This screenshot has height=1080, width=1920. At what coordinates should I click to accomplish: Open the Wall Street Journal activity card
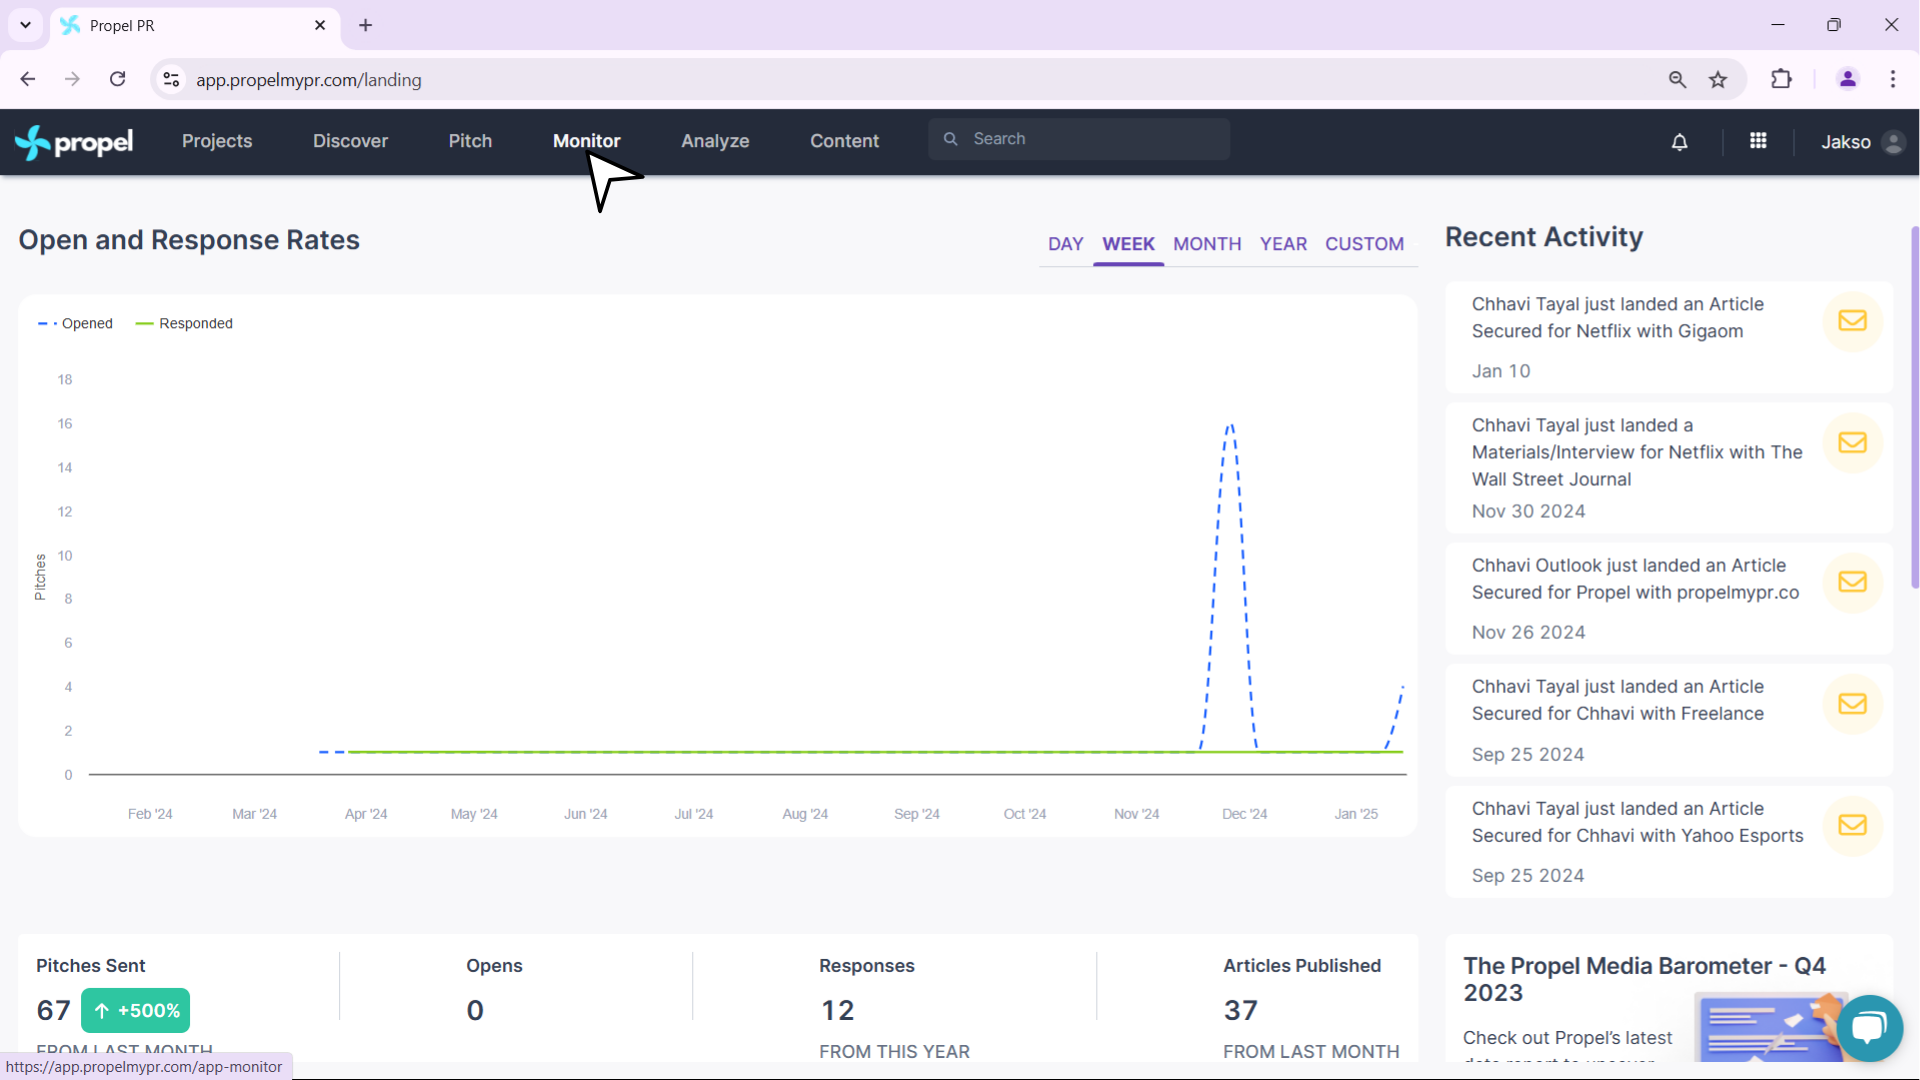[1669, 468]
